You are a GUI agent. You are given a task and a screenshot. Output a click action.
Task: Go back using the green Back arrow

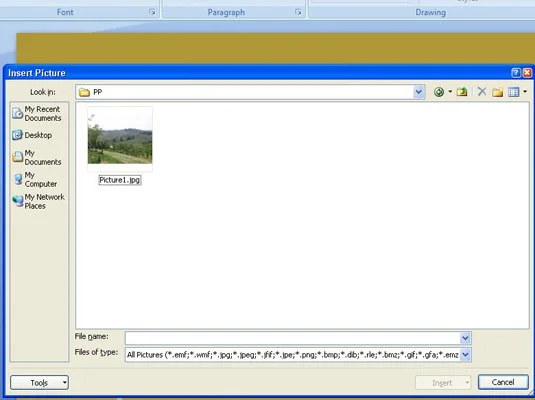pos(439,92)
